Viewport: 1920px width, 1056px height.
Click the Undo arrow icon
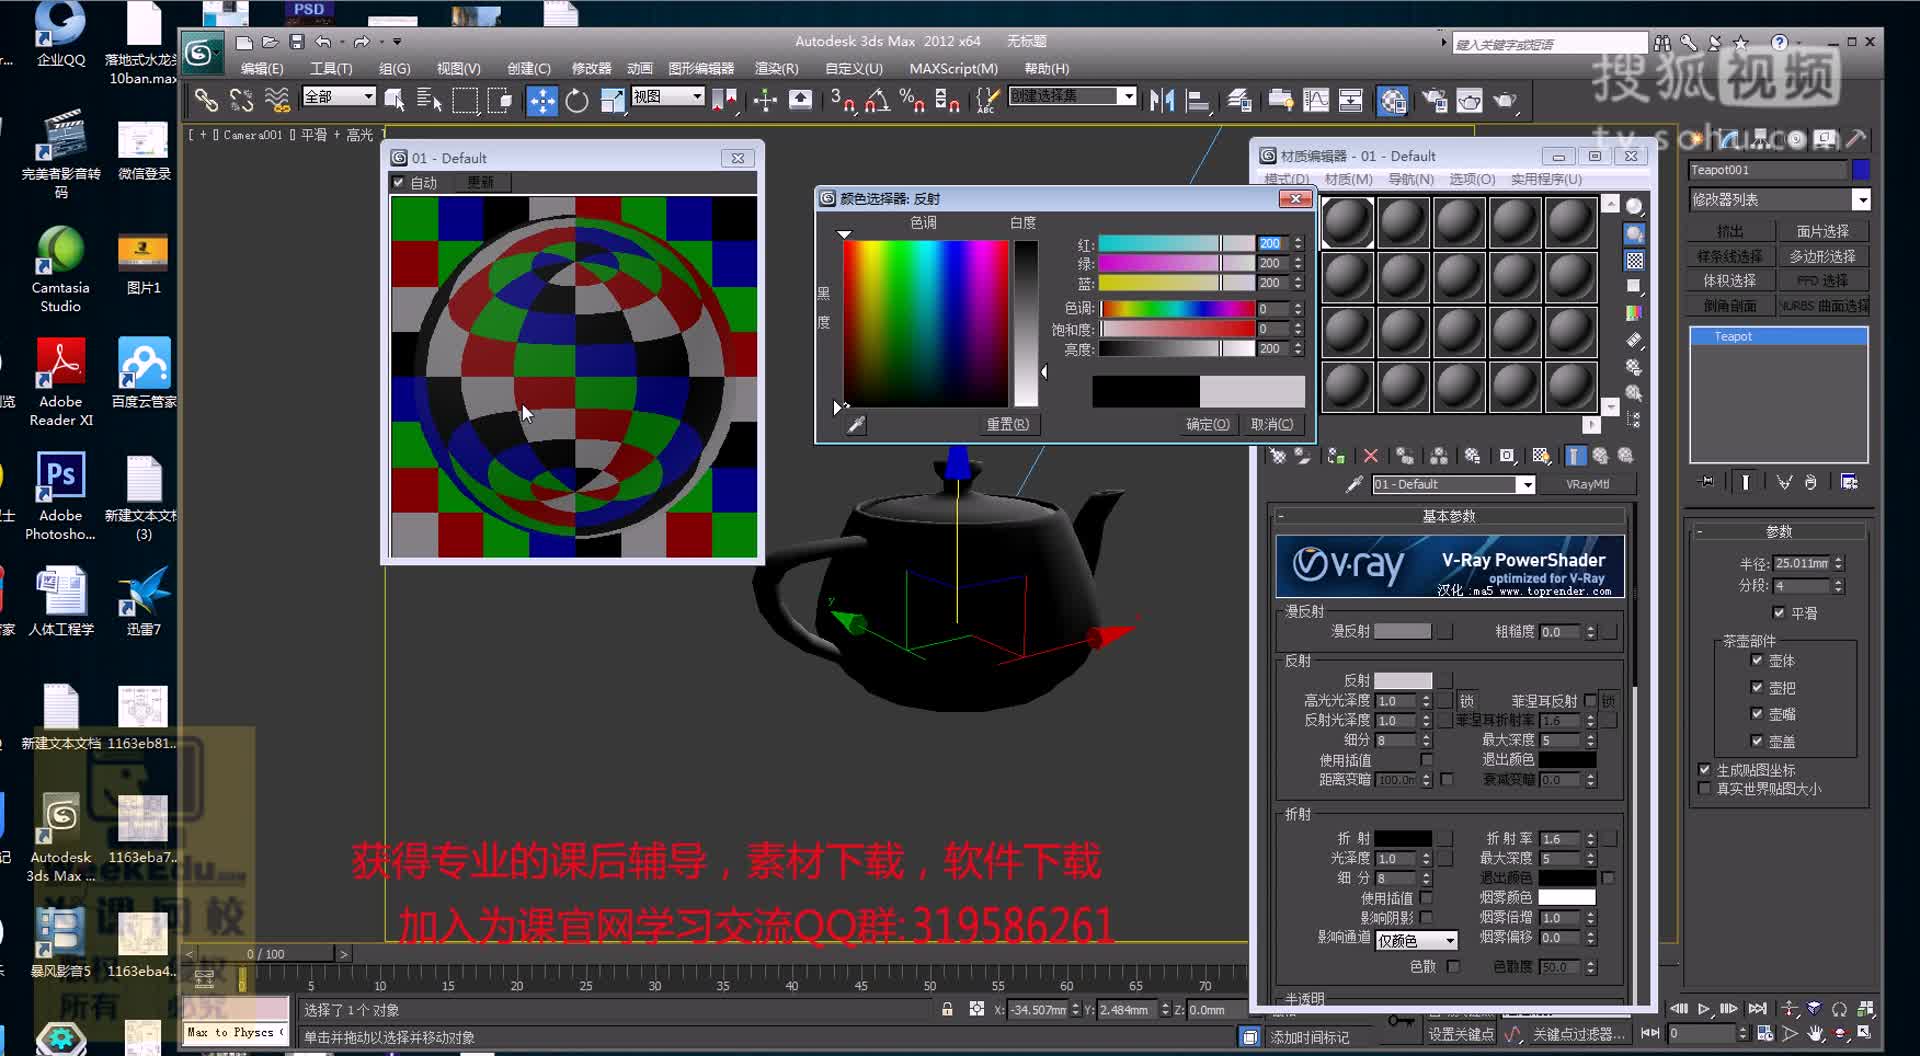[323, 41]
